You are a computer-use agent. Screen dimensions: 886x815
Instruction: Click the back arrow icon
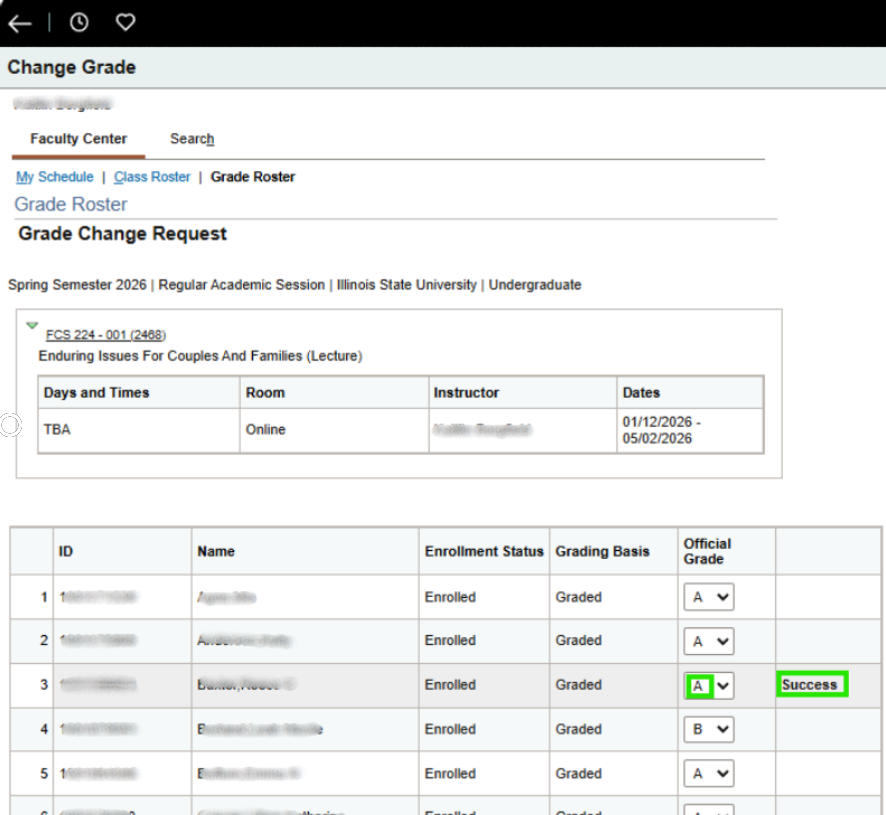pyautogui.click(x=20, y=23)
